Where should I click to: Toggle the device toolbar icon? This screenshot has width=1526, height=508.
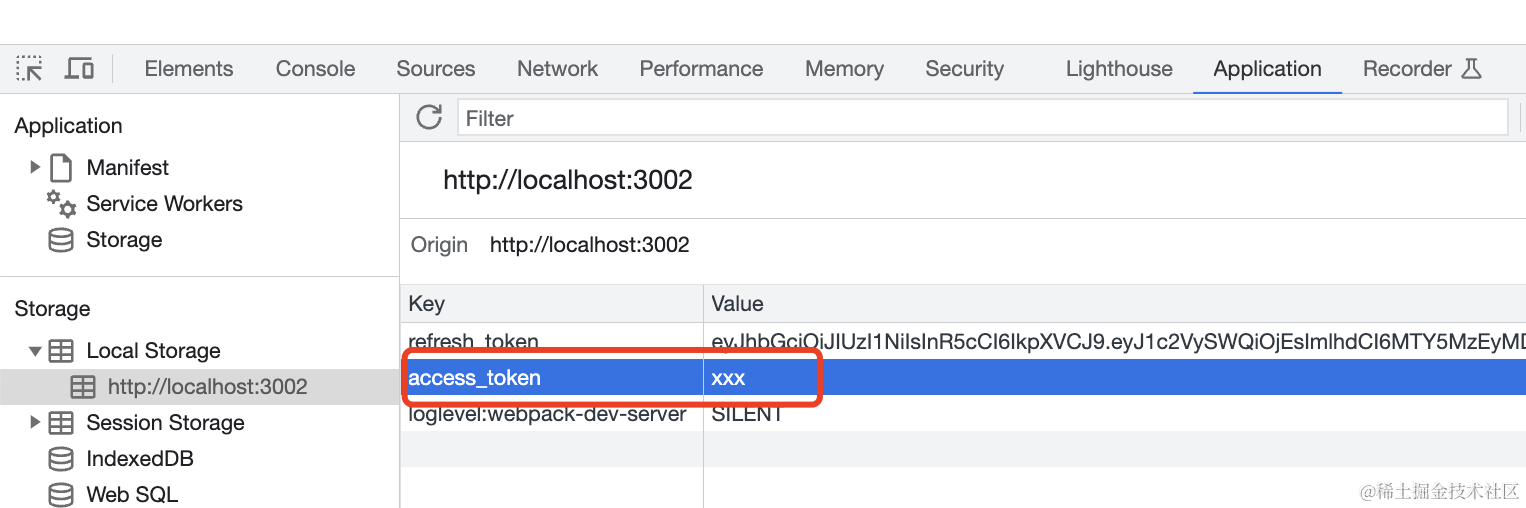tap(79, 69)
